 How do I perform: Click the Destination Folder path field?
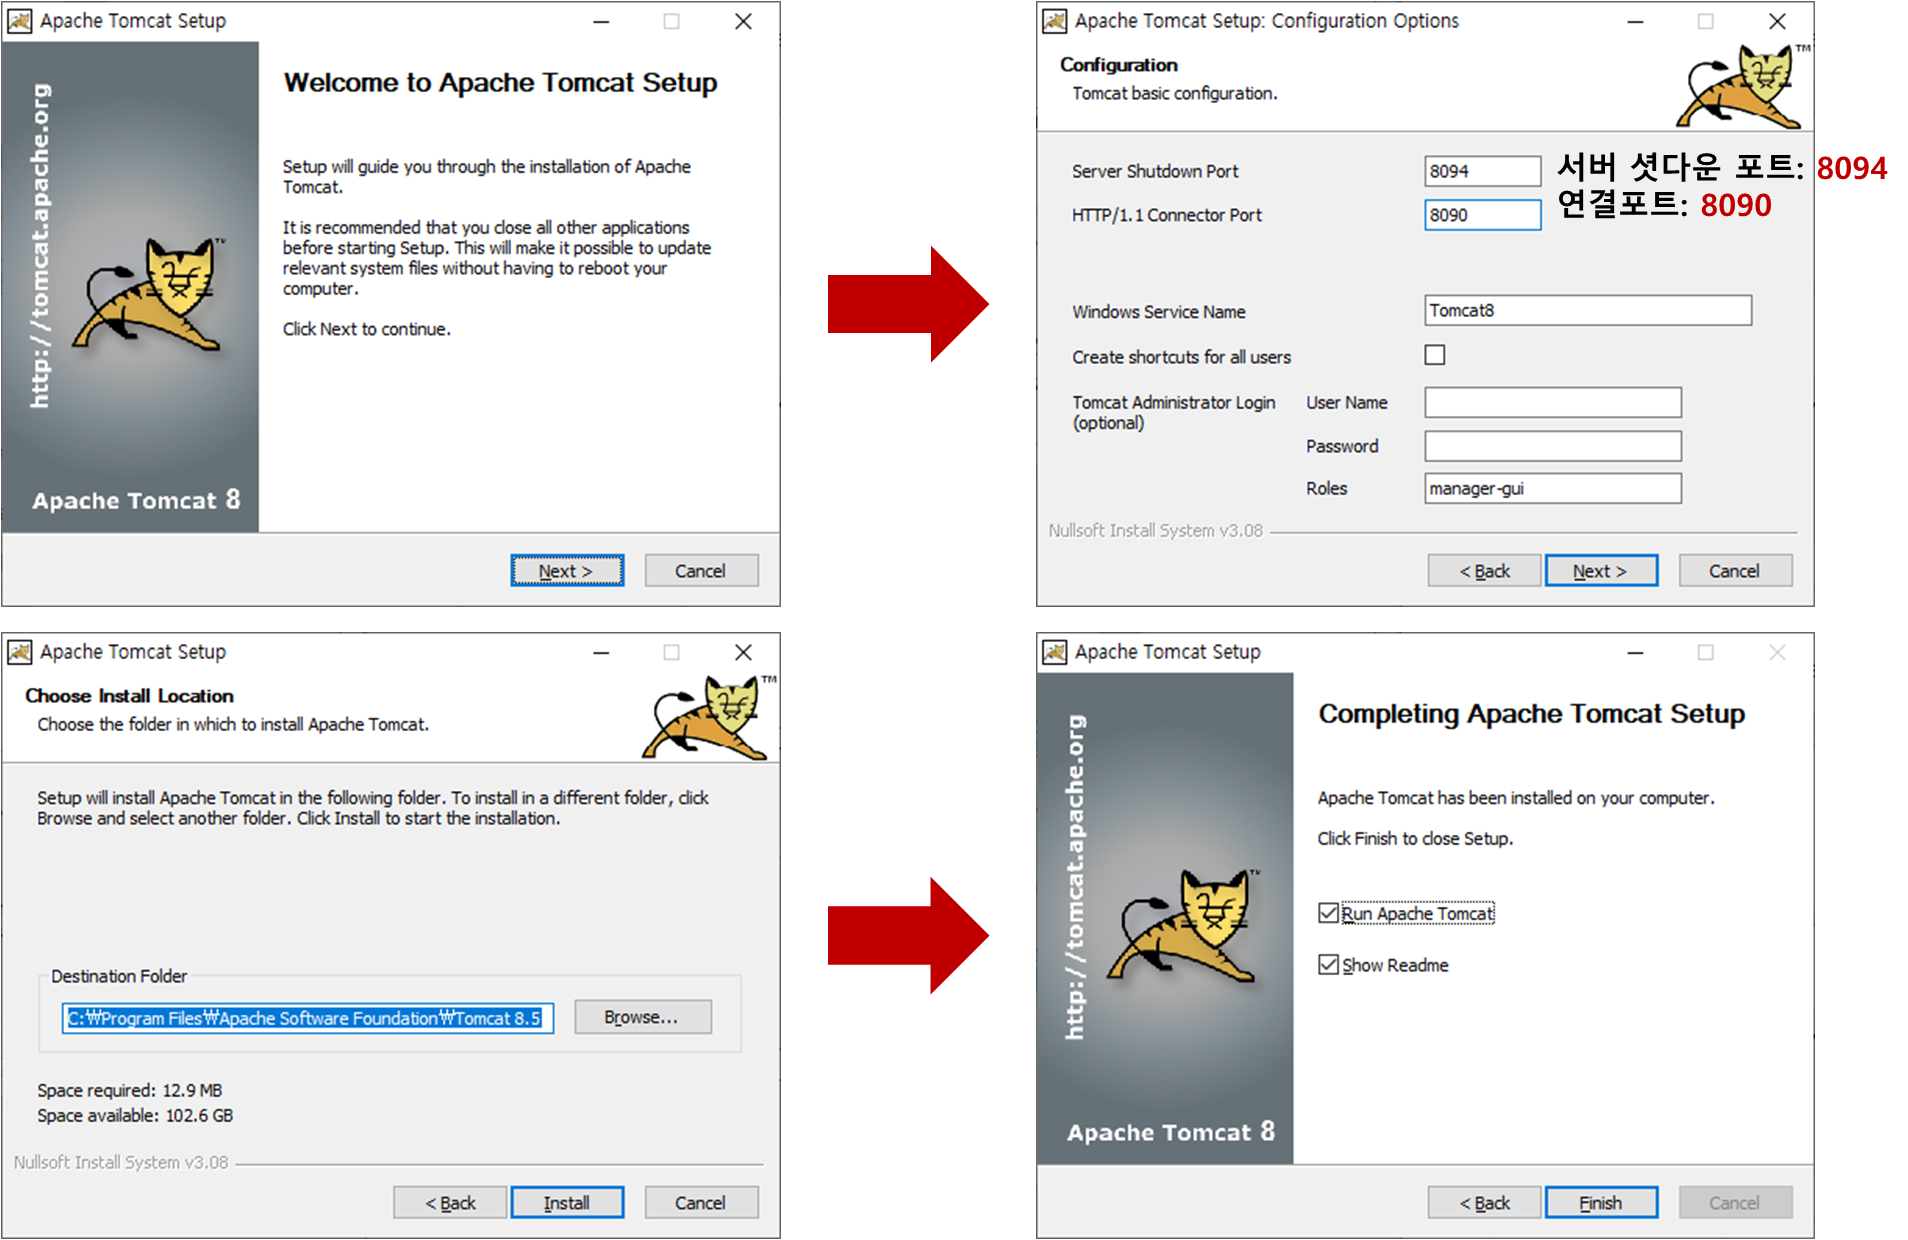pos(308,1018)
